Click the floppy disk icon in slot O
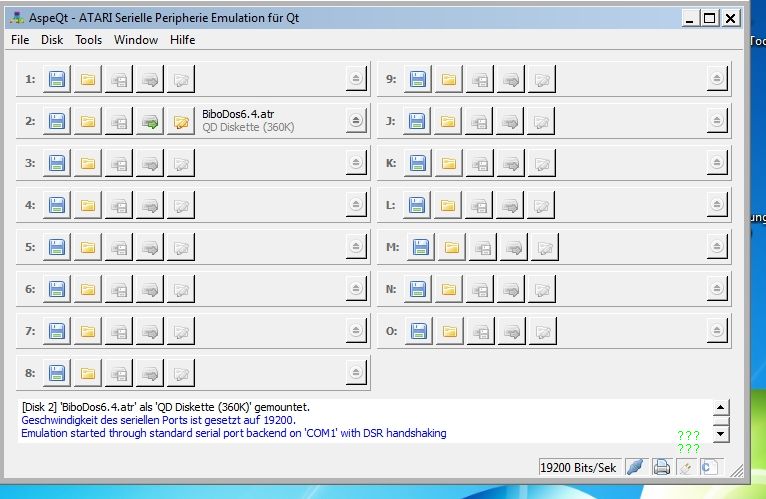 tap(419, 331)
